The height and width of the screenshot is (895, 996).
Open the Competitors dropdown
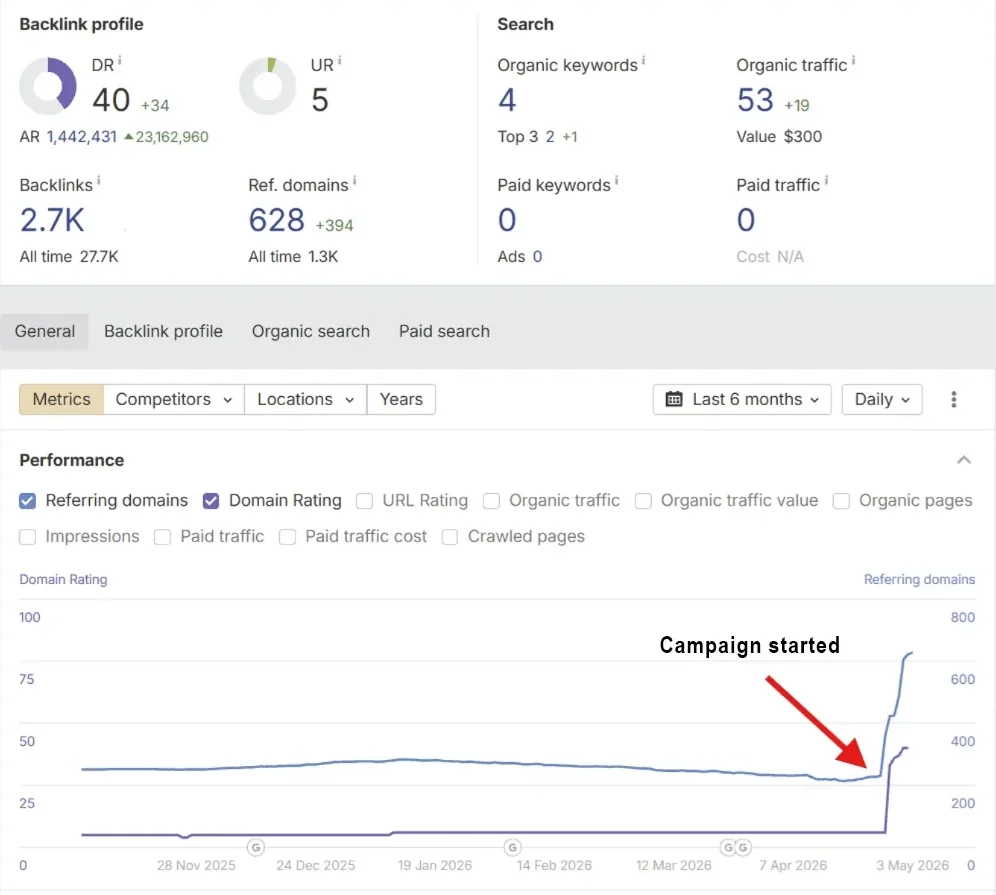174,400
